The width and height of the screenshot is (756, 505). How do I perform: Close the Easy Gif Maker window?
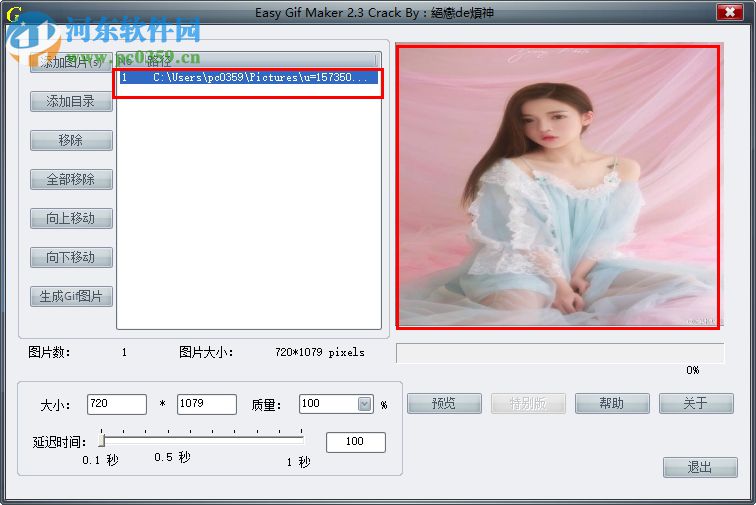point(730,12)
